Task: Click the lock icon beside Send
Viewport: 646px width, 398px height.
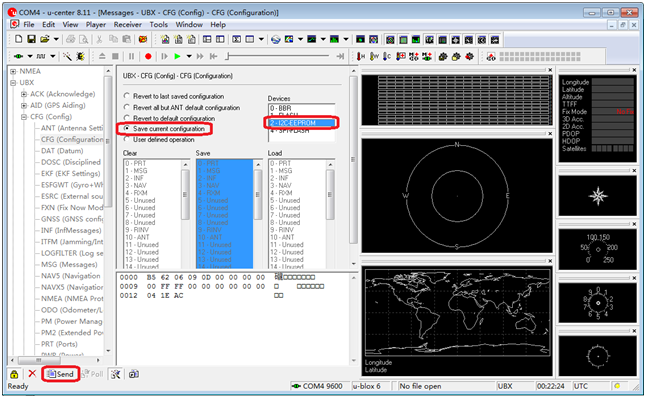Action: point(14,374)
